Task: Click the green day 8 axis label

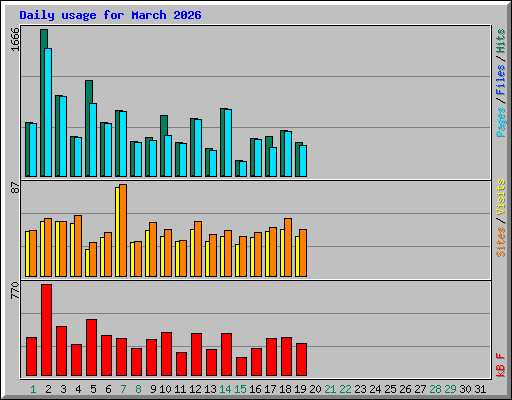Action: point(138,389)
